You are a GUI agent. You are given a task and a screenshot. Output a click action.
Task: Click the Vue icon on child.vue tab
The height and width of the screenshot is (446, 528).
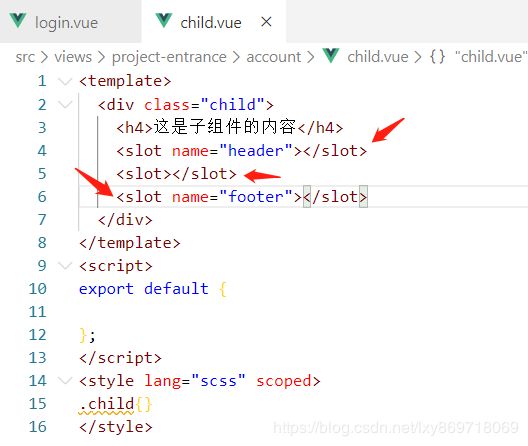pyautogui.click(x=164, y=21)
